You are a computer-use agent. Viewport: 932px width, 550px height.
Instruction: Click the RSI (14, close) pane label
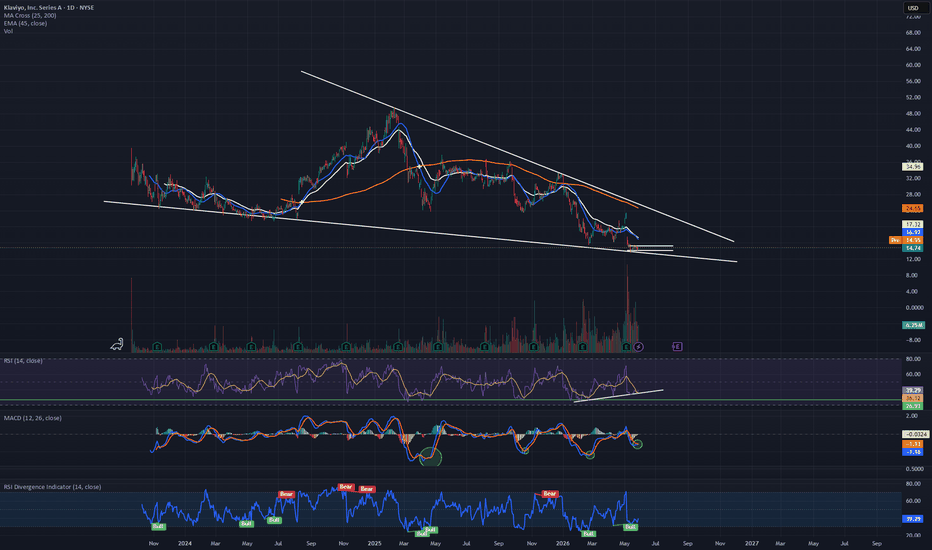pos(23,361)
